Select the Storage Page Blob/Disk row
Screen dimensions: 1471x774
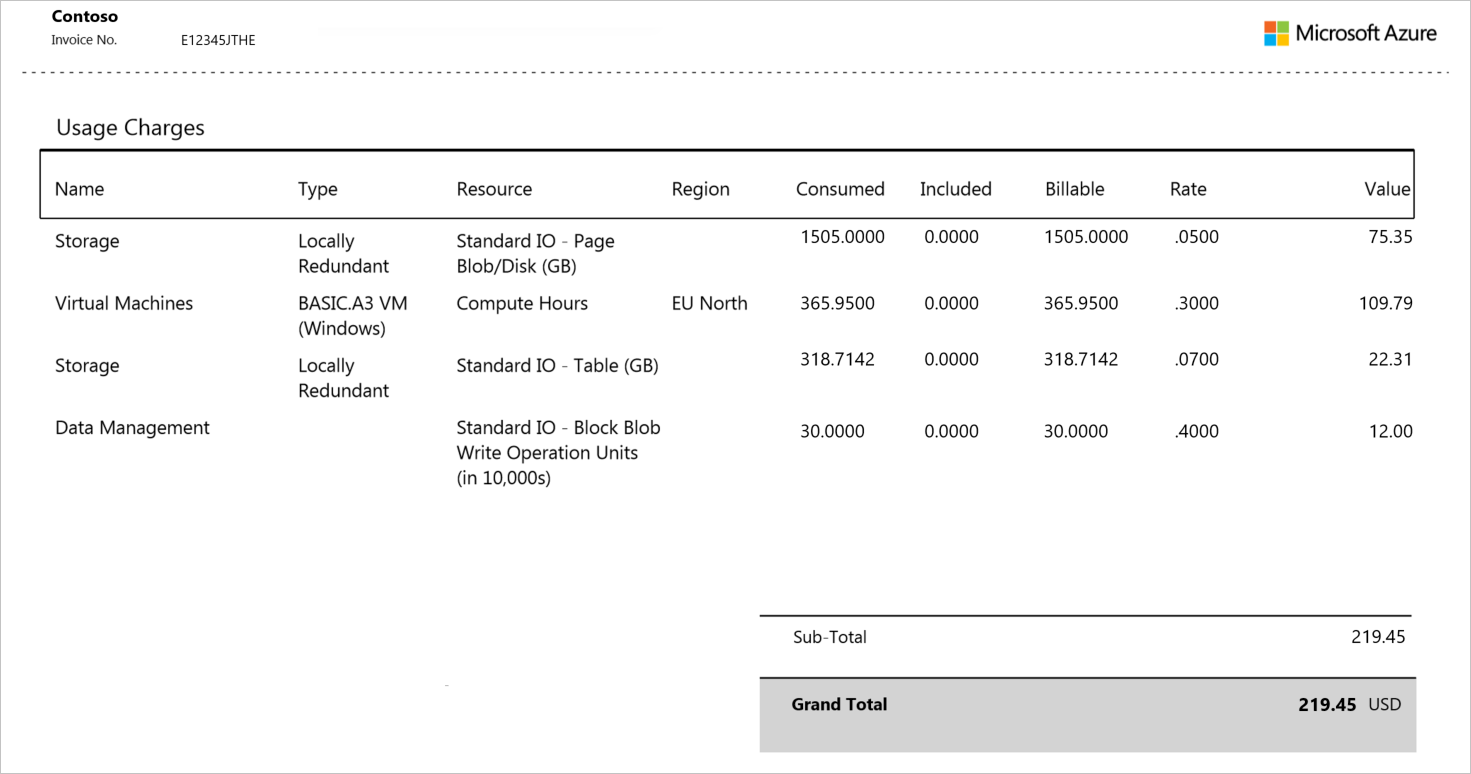[87, 240]
